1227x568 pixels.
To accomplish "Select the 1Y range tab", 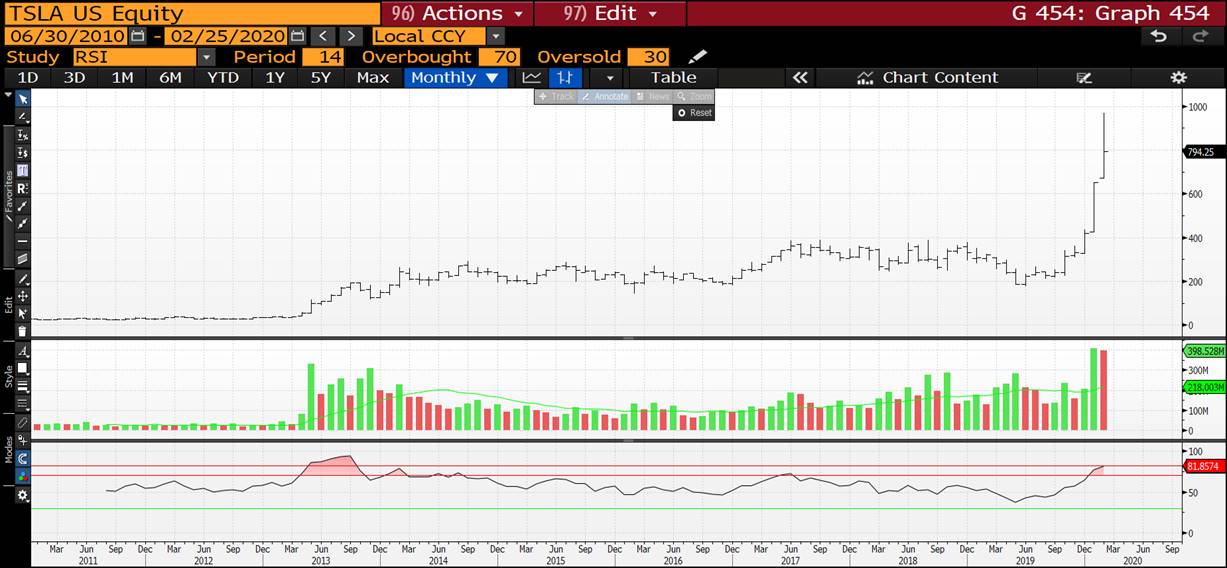I will coord(274,77).
